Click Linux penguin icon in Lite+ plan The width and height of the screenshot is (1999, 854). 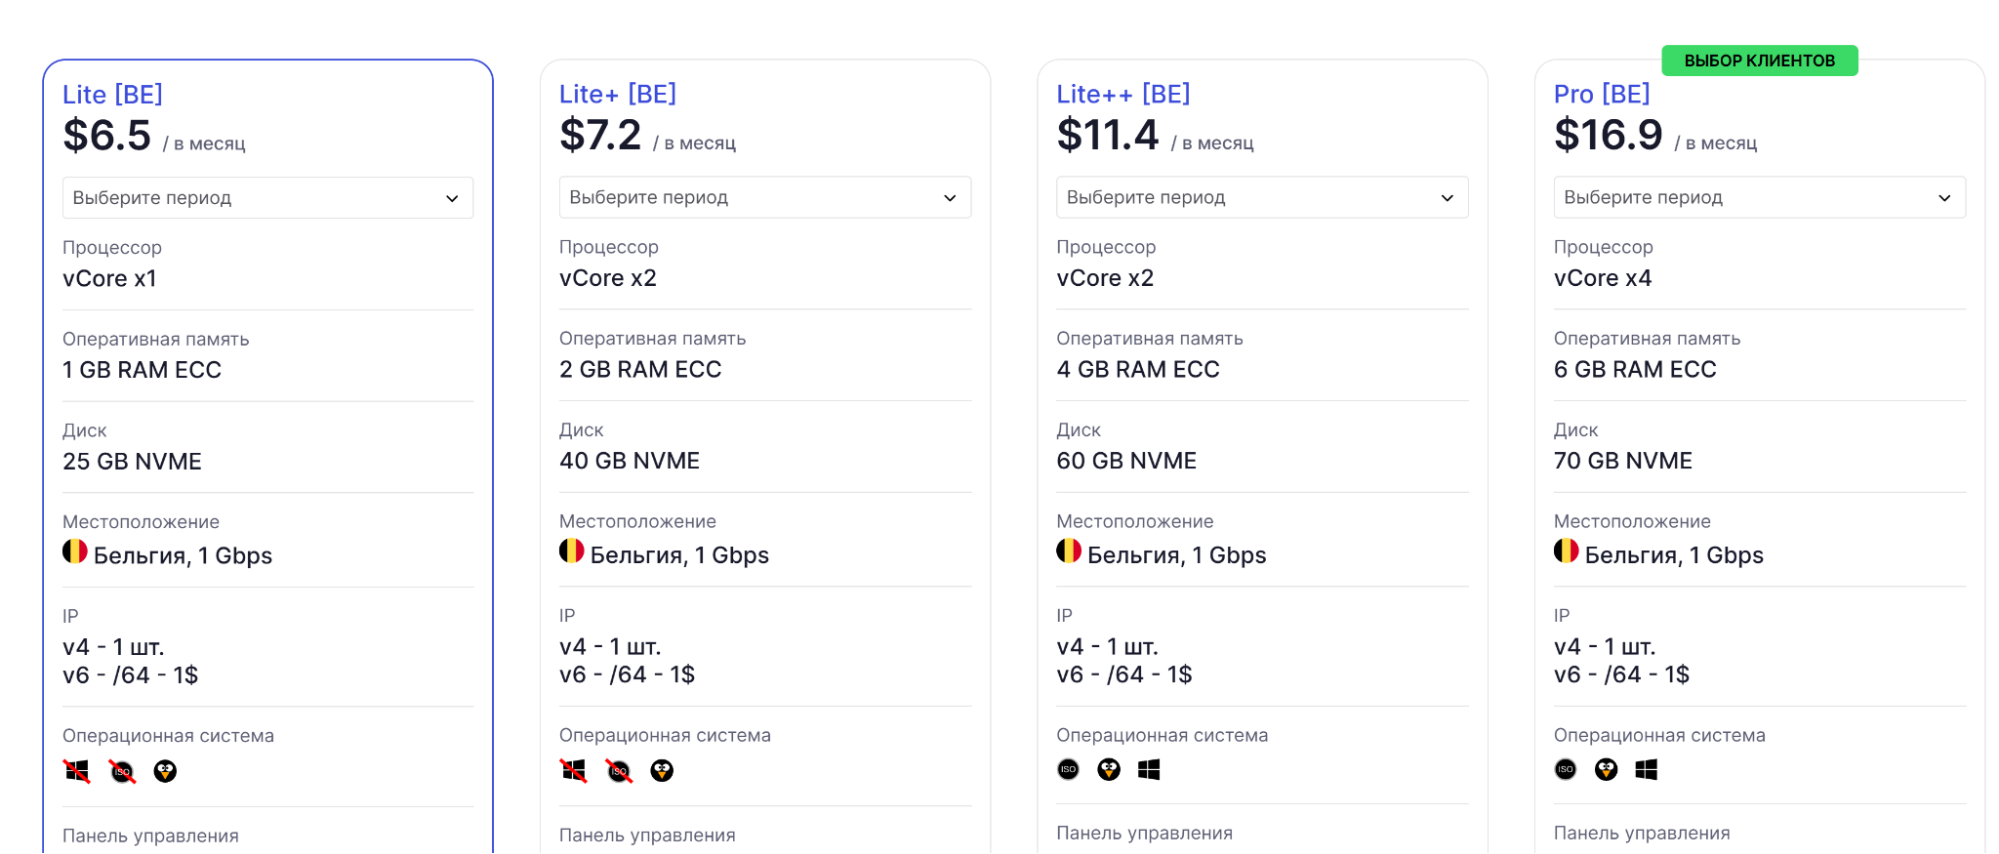pos(662,771)
